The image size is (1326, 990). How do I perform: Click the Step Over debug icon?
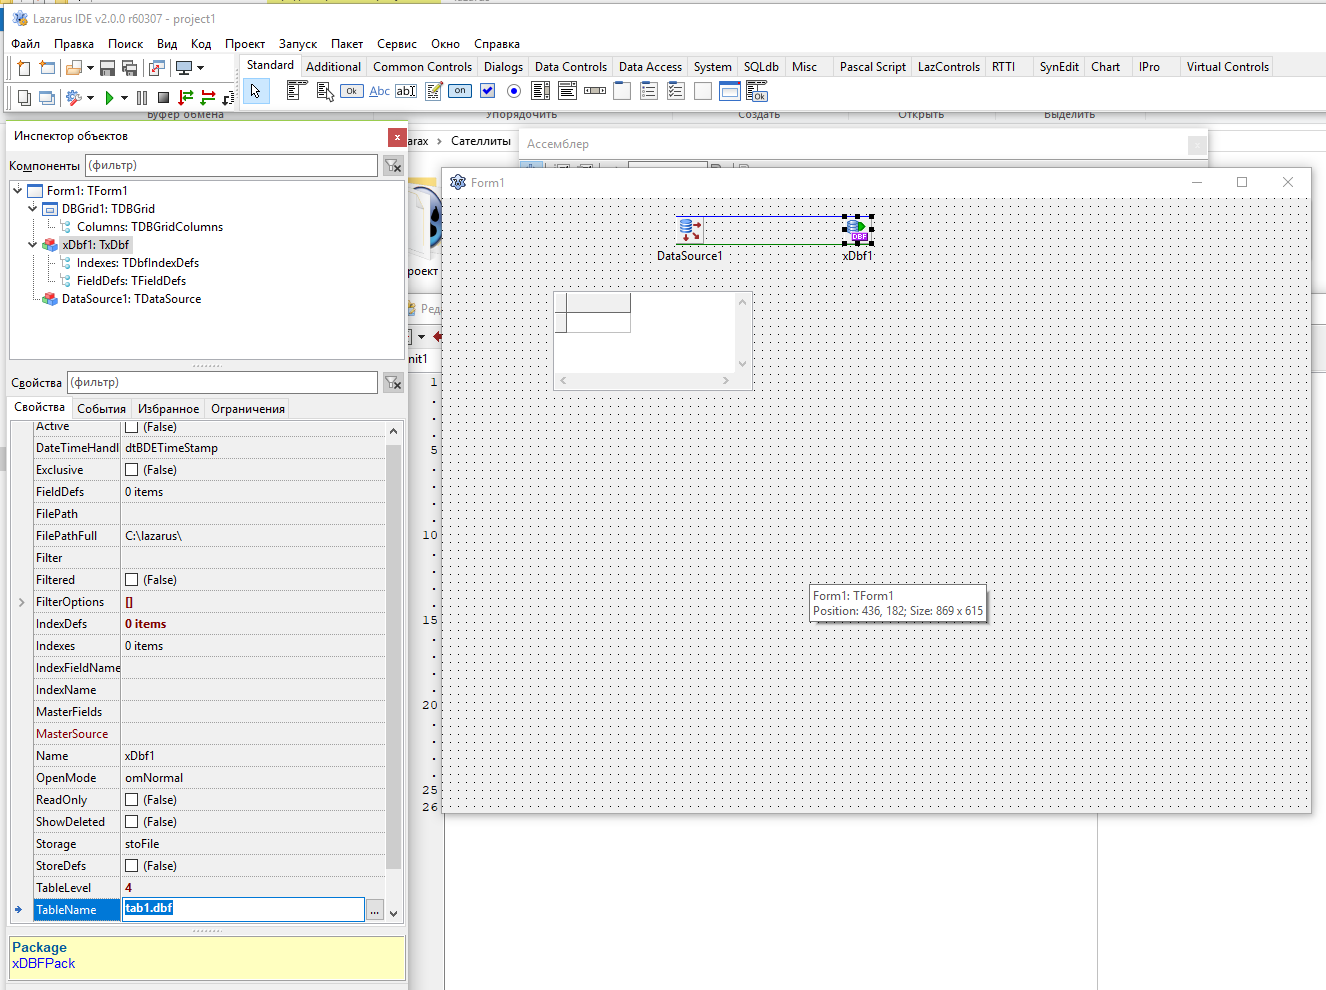[207, 98]
